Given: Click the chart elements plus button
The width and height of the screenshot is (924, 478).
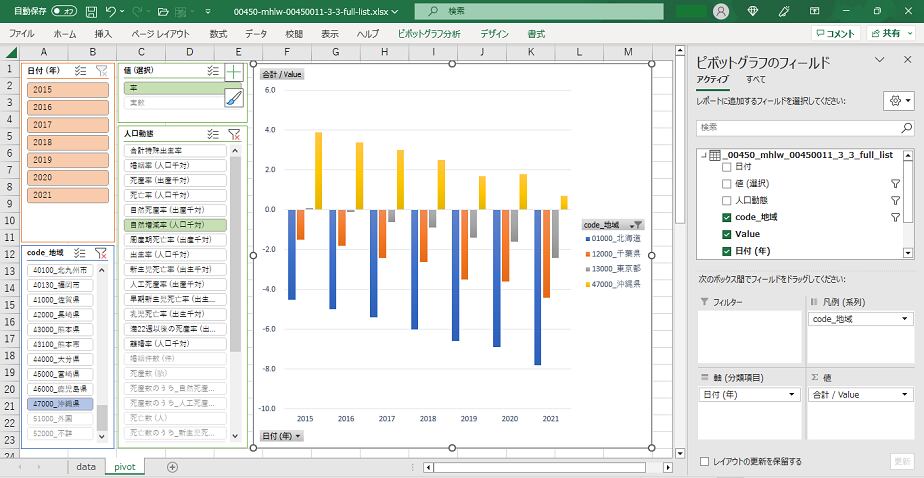Looking at the screenshot, I should [234, 72].
